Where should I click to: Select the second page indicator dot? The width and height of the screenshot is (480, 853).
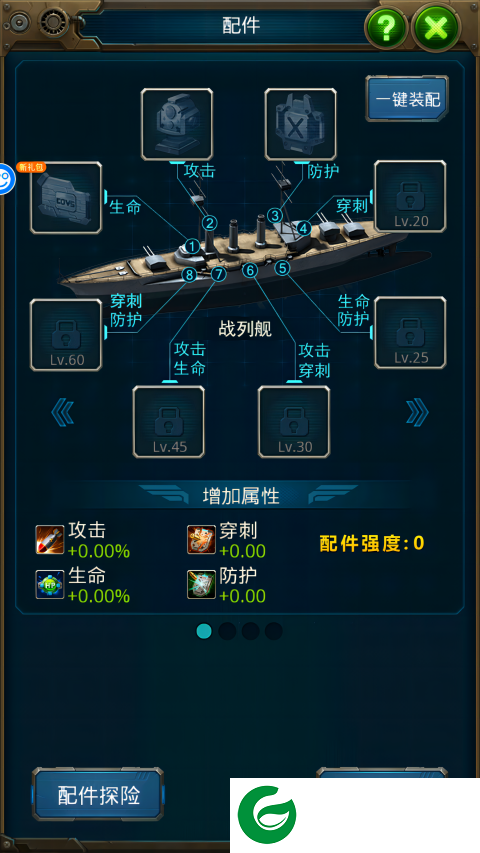pos(227,631)
